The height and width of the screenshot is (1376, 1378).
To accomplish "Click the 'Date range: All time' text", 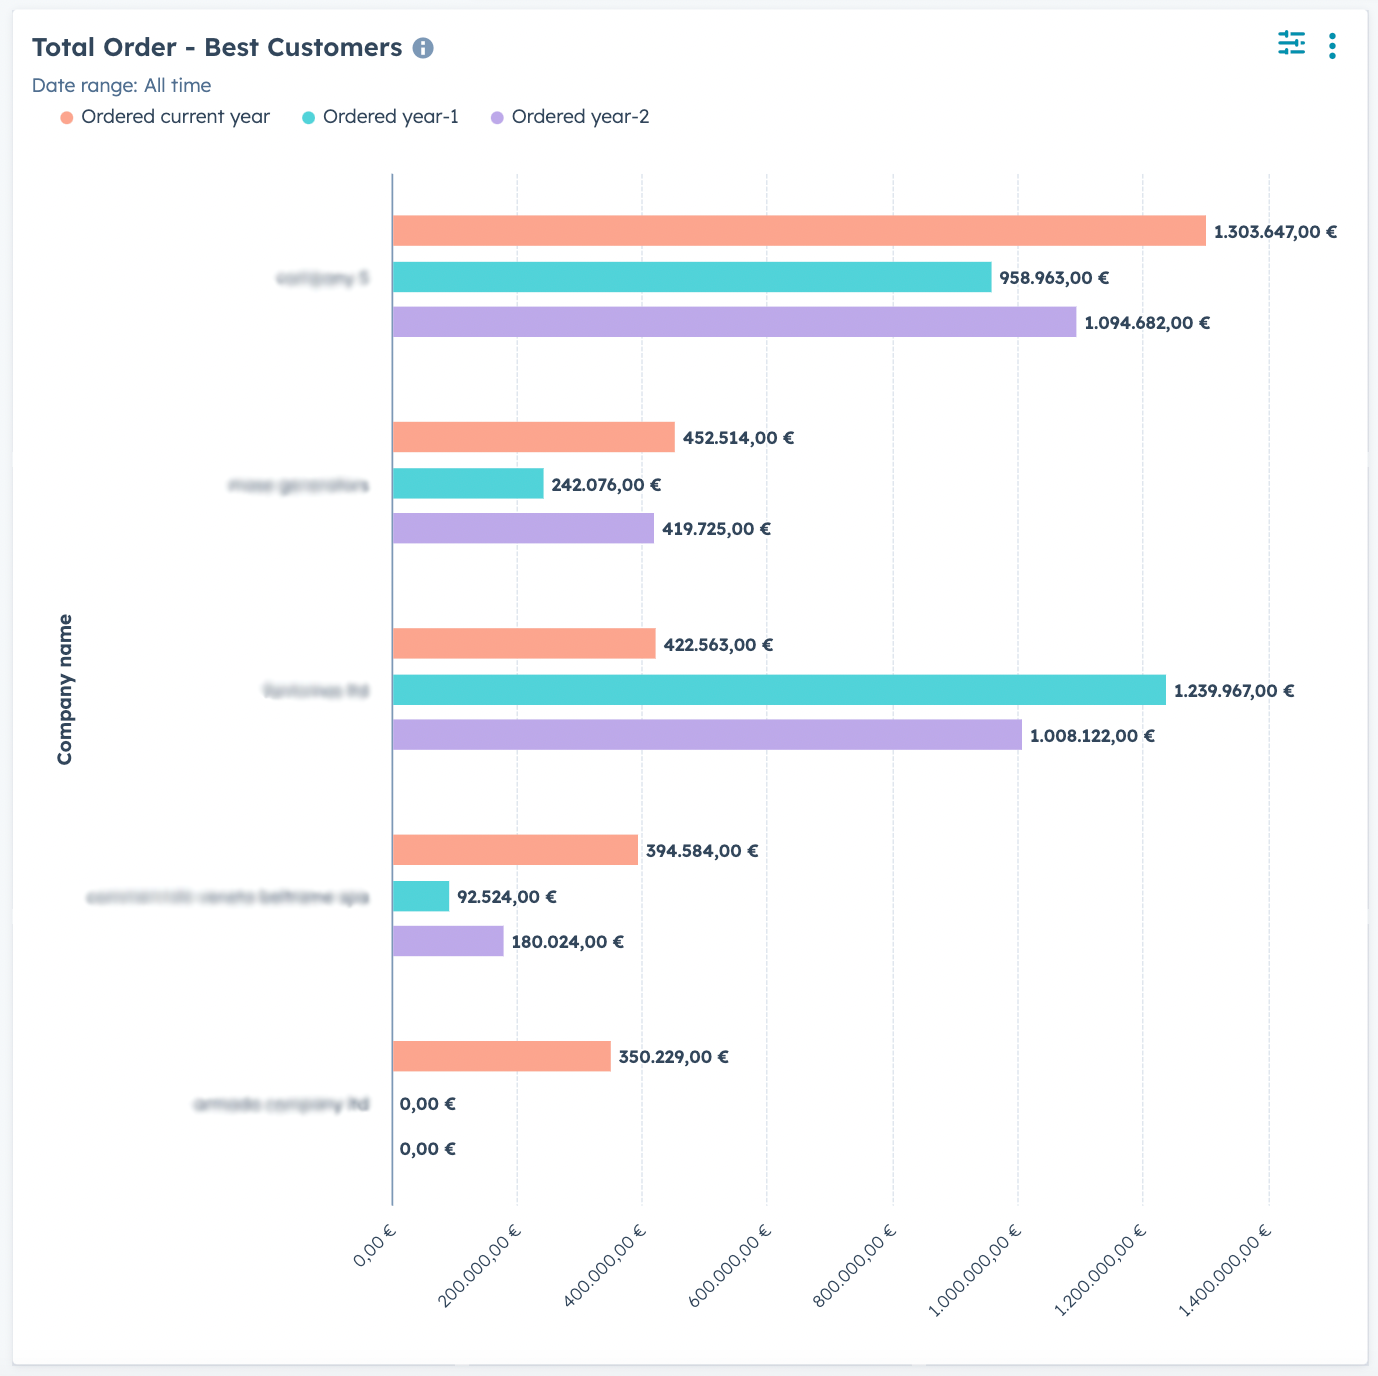I will (121, 86).
